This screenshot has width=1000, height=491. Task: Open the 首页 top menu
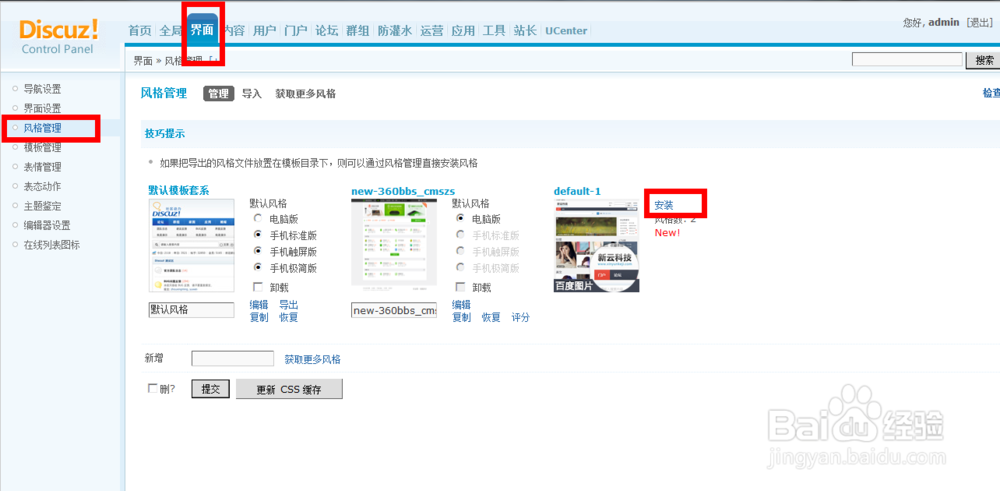pyautogui.click(x=140, y=31)
